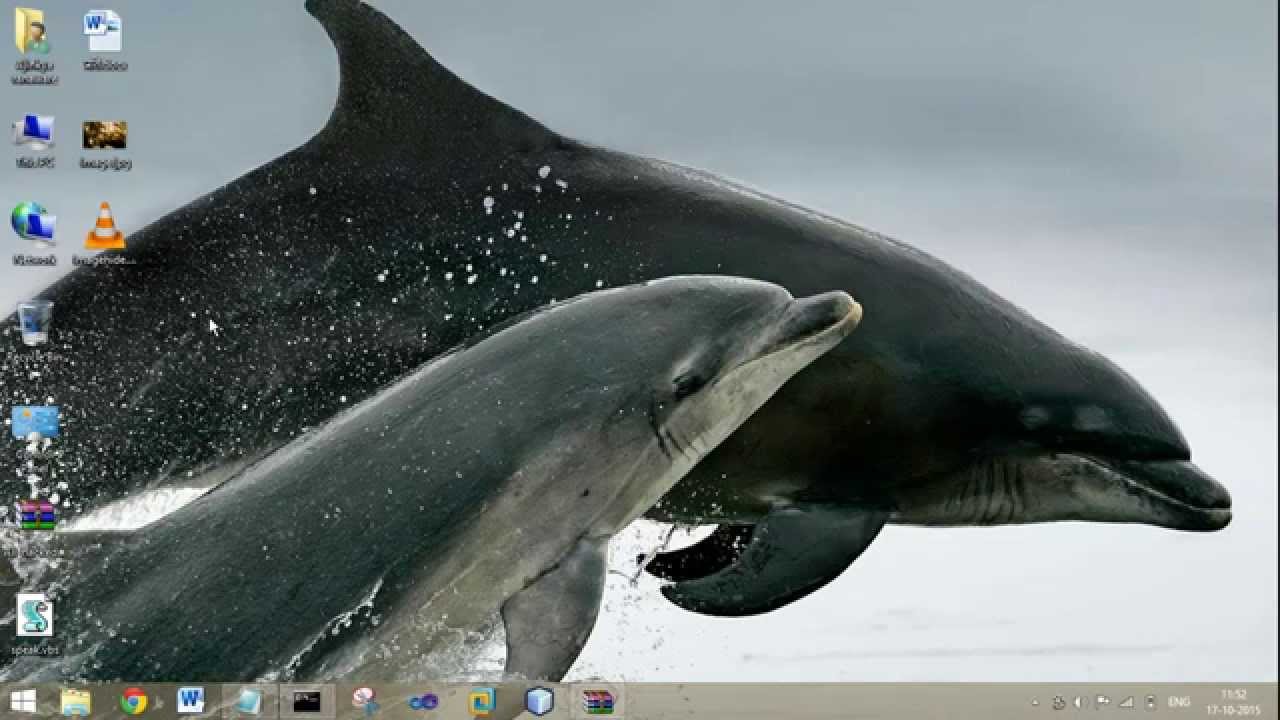
Task: Open the Word document on desktop
Action: pyautogui.click(x=103, y=33)
